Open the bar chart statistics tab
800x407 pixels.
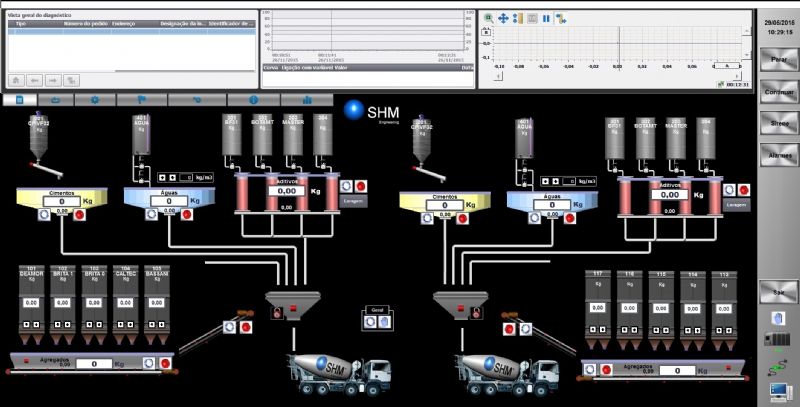306,100
